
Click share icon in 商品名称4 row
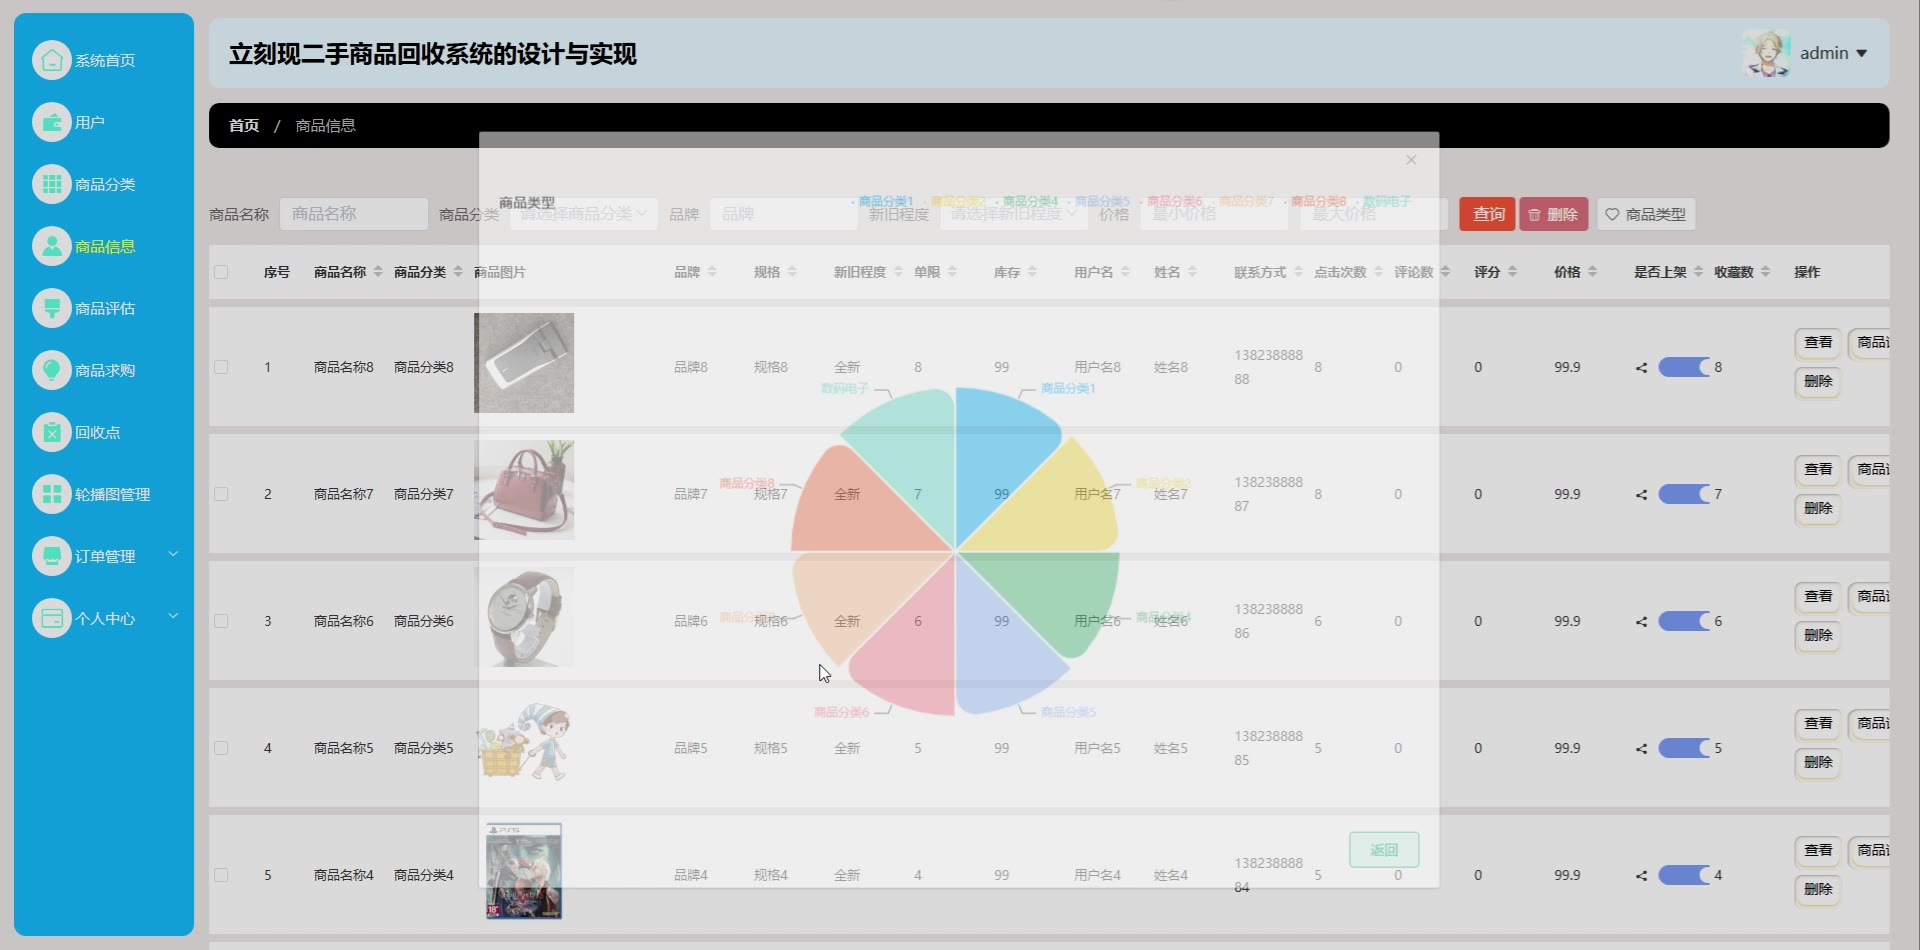(x=1641, y=876)
